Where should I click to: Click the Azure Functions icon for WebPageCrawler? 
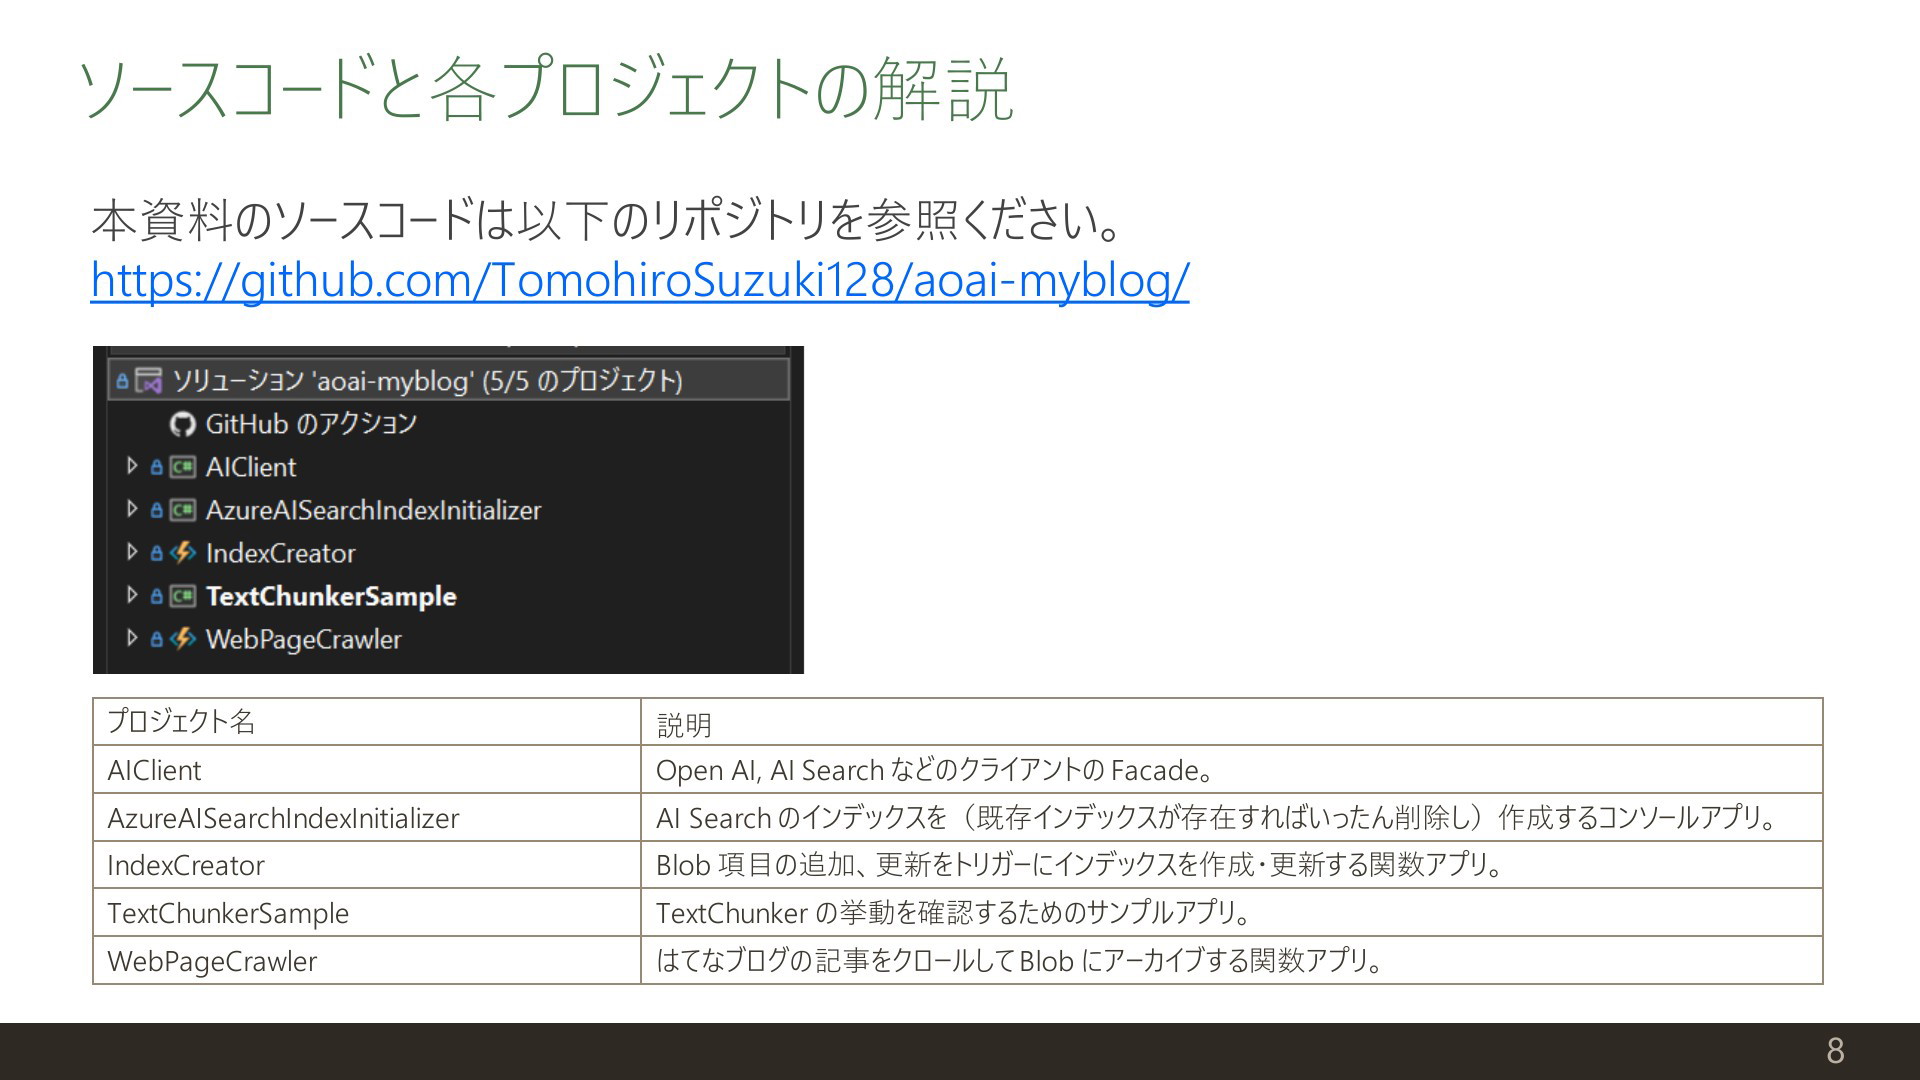tap(182, 638)
